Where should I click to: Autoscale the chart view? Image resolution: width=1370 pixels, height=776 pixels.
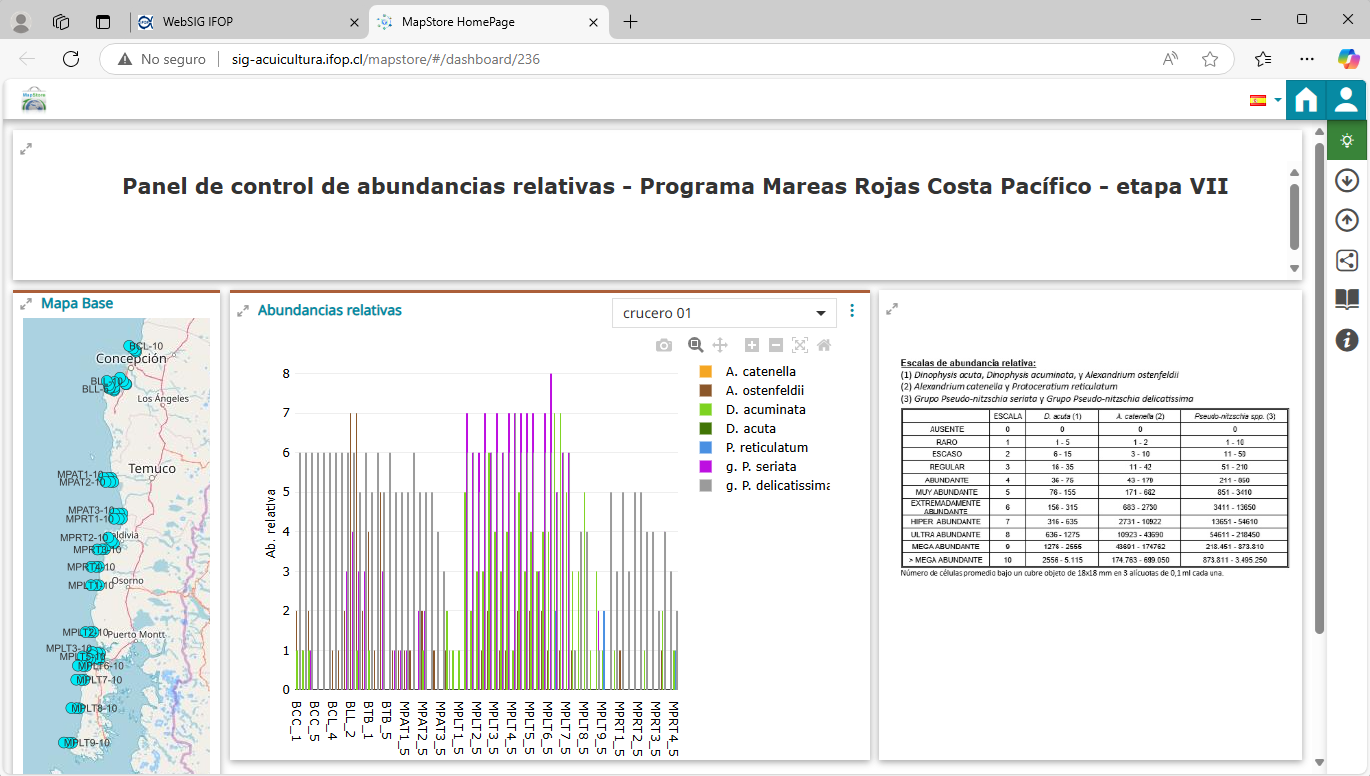pyautogui.click(x=799, y=345)
